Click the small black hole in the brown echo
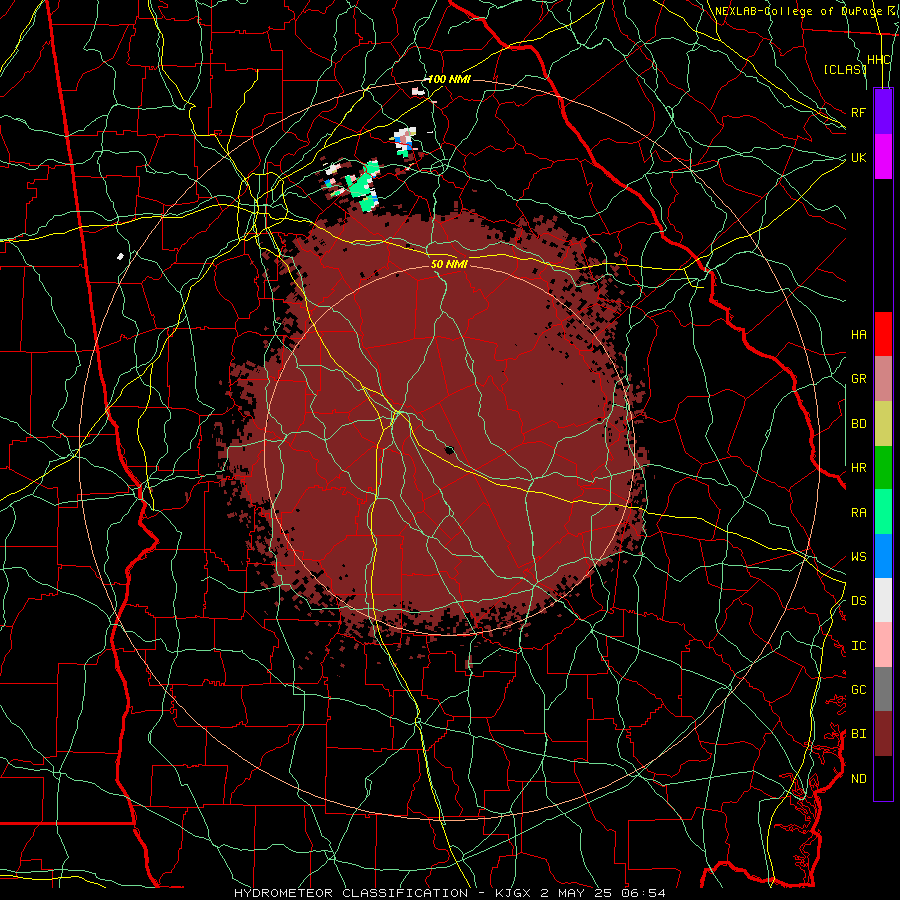Image resolution: width=900 pixels, height=900 pixels. (449, 449)
